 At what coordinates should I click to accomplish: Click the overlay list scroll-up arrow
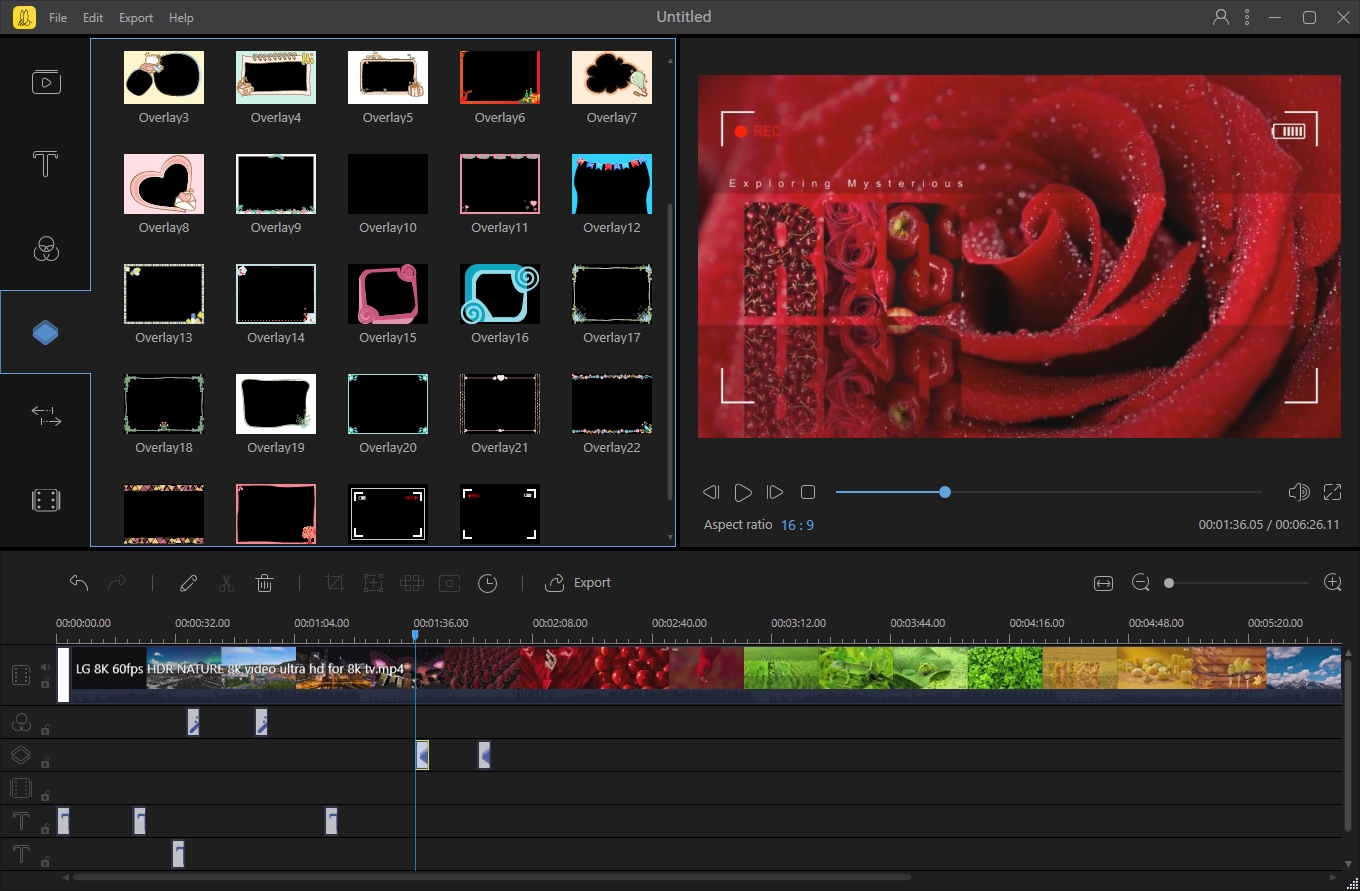coord(670,60)
